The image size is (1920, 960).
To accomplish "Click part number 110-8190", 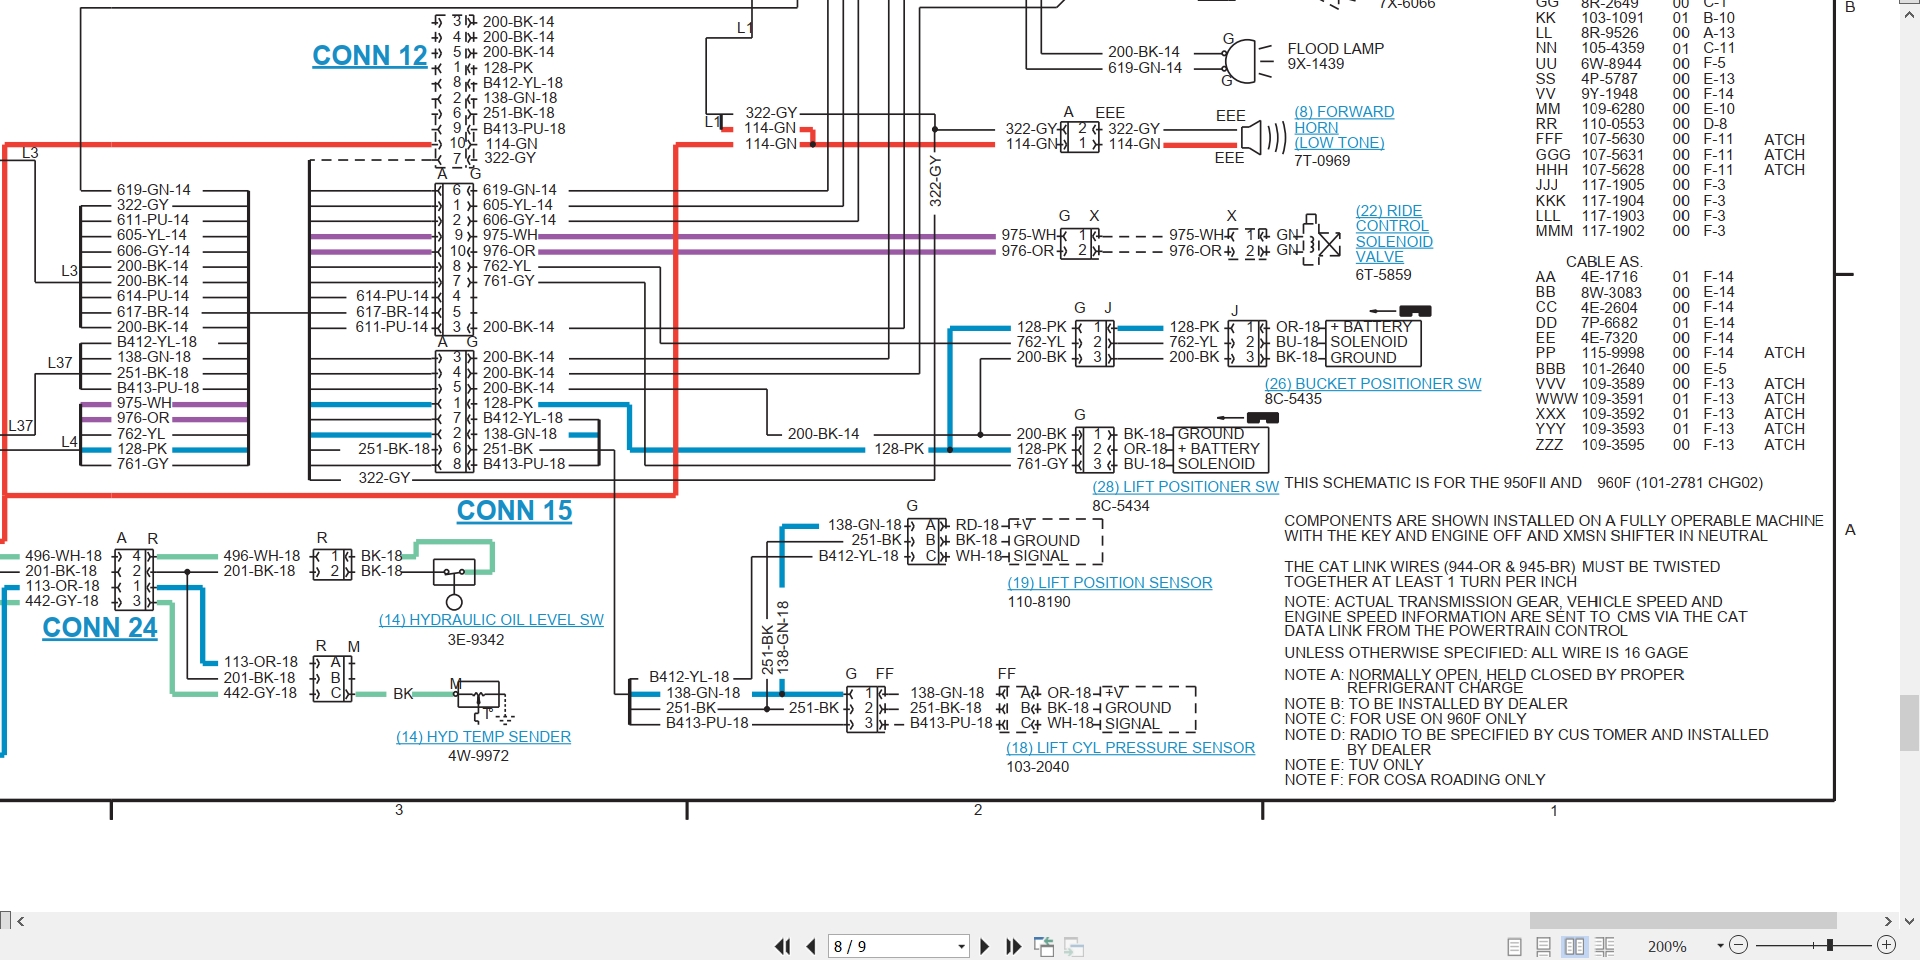I will [x=1039, y=602].
